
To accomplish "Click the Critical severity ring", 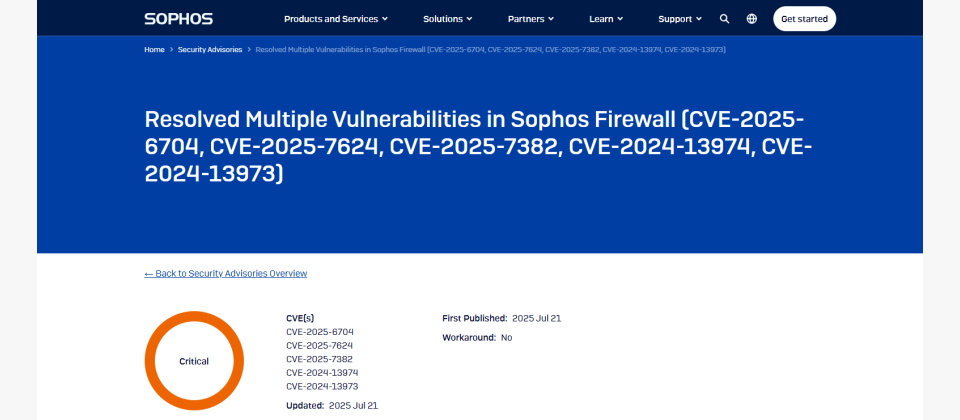I will pos(194,361).
